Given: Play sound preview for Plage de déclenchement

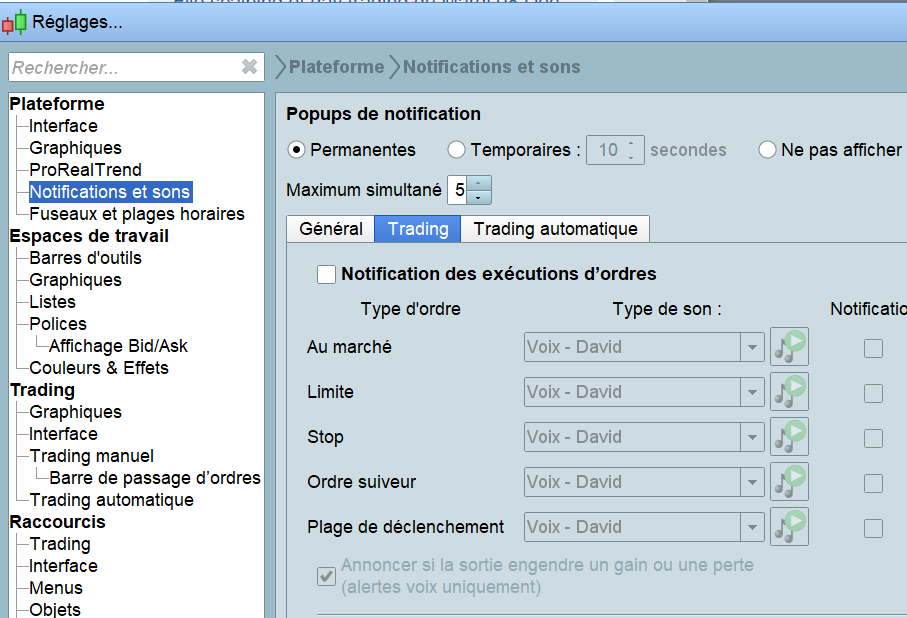Looking at the screenshot, I should (x=789, y=527).
